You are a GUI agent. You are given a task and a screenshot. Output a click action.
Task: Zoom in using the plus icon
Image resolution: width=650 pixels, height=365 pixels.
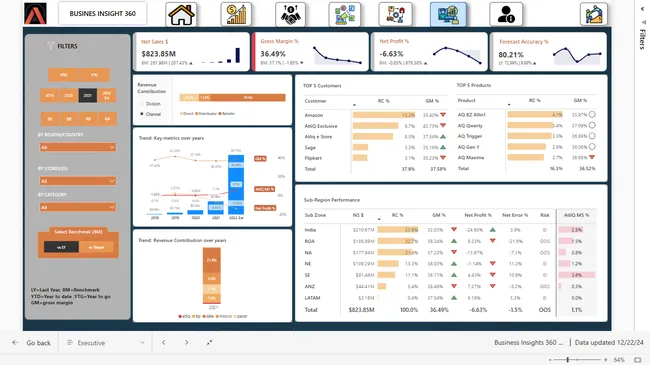point(606,360)
